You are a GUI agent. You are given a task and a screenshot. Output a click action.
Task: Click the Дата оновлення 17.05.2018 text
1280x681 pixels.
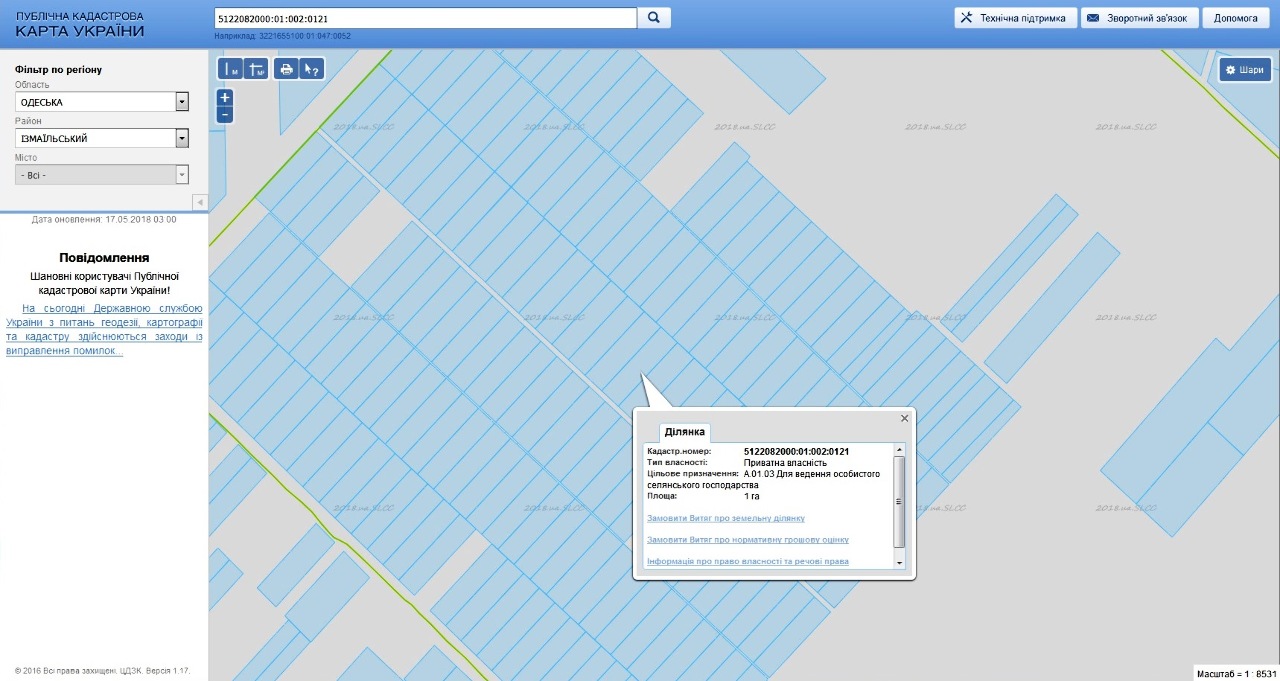(104, 219)
